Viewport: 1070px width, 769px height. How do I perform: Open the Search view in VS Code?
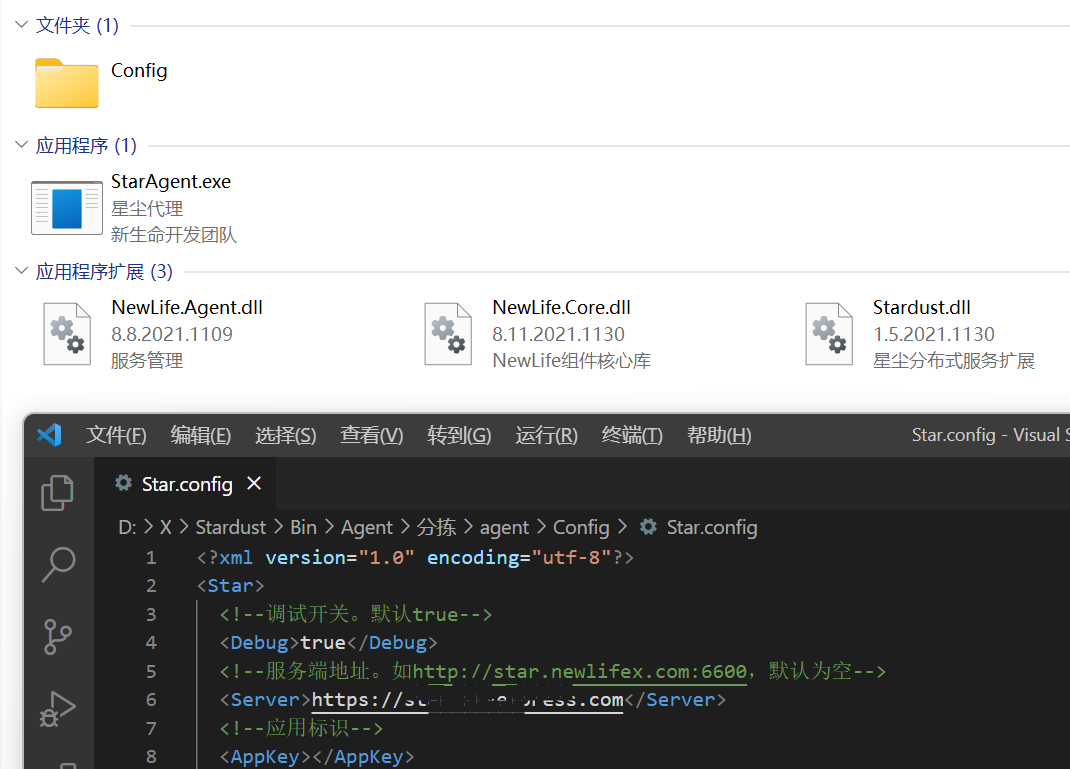(58, 564)
